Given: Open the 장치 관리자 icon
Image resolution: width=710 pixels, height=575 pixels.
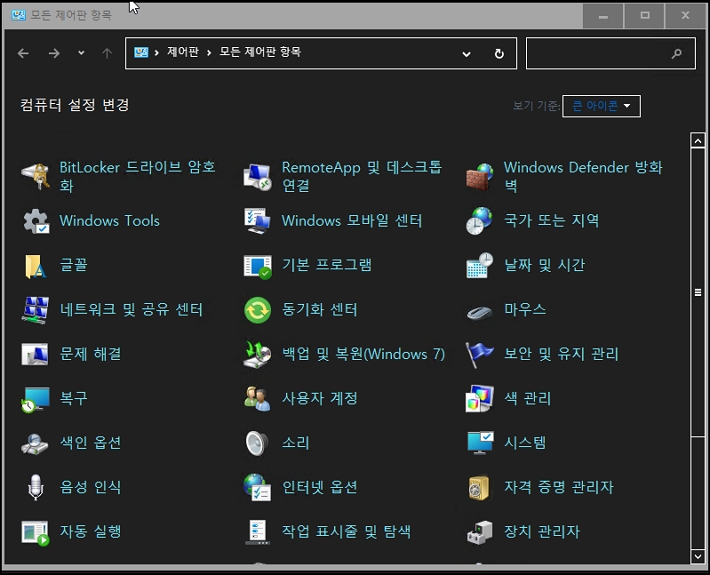Looking at the screenshot, I should point(480,532).
